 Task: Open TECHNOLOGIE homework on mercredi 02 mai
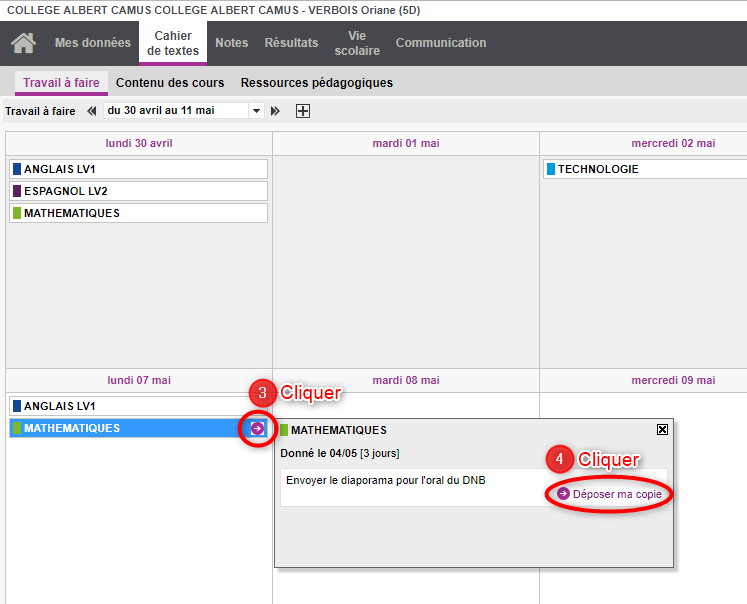(645, 169)
